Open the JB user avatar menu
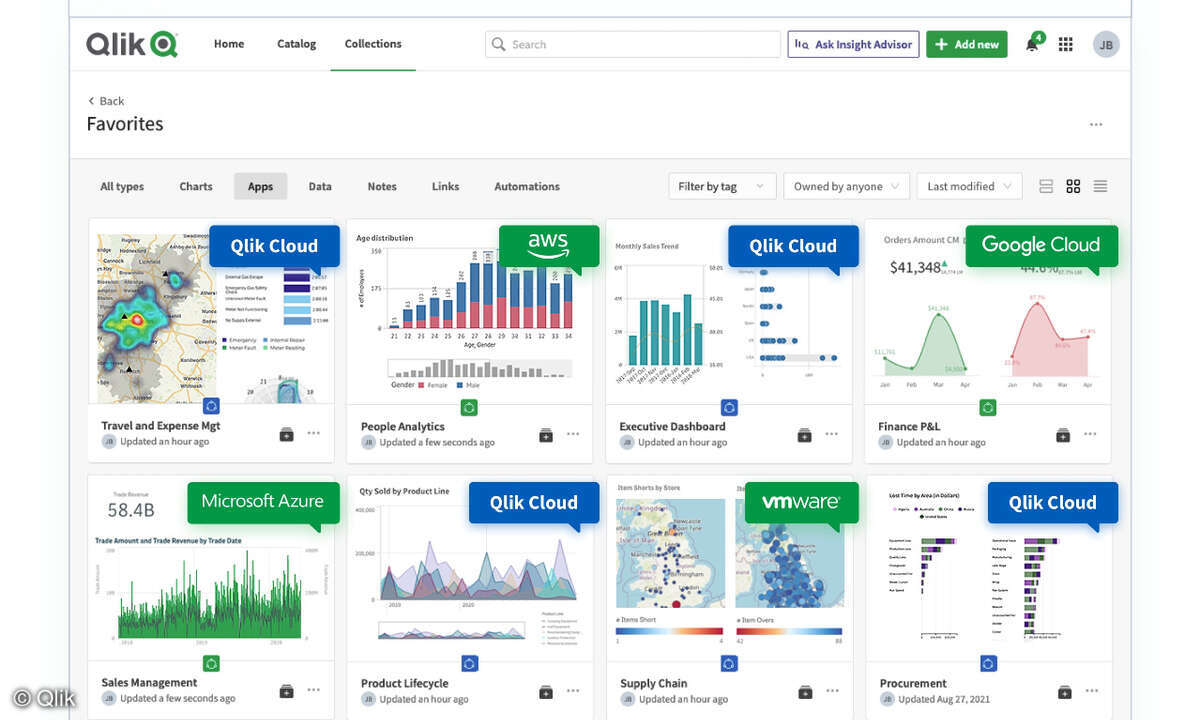1200x720 pixels. [1105, 44]
